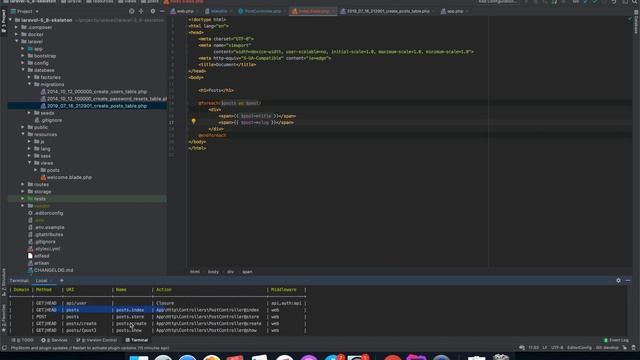640x360 pixels.
Task: Click 'api/user' URI in terminal output
Action: [76, 303]
